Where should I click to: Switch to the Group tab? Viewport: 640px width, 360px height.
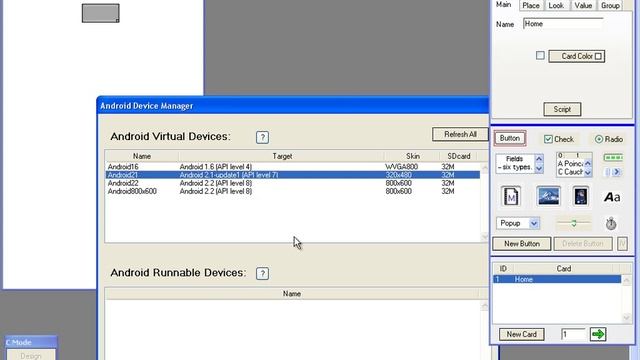(x=610, y=5)
